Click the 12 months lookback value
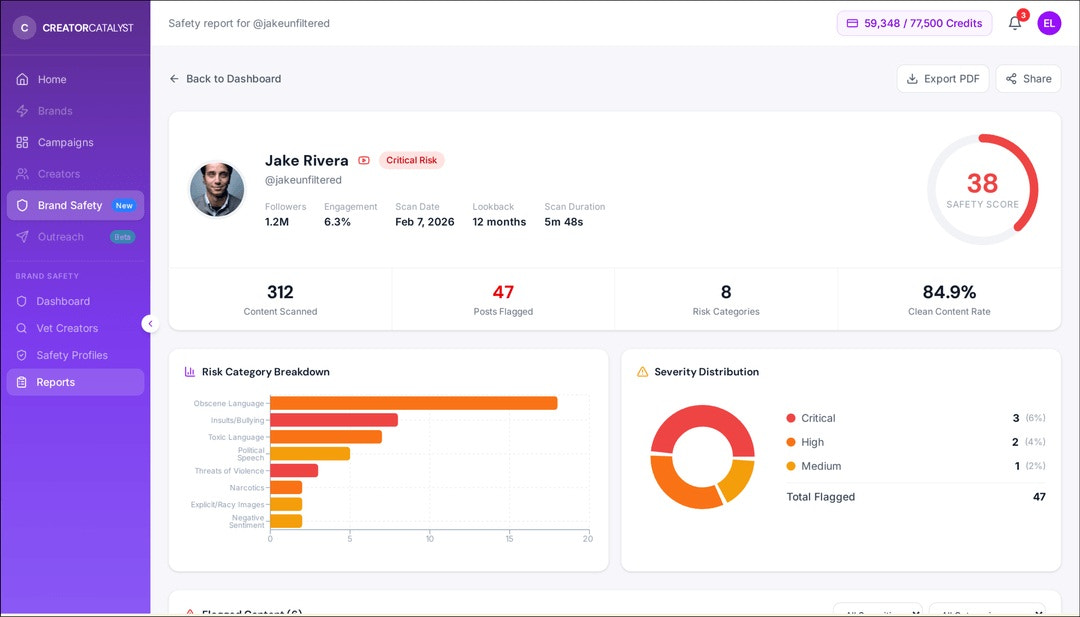The width and height of the screenshot is (1080, 617). (x=499, y=222)
